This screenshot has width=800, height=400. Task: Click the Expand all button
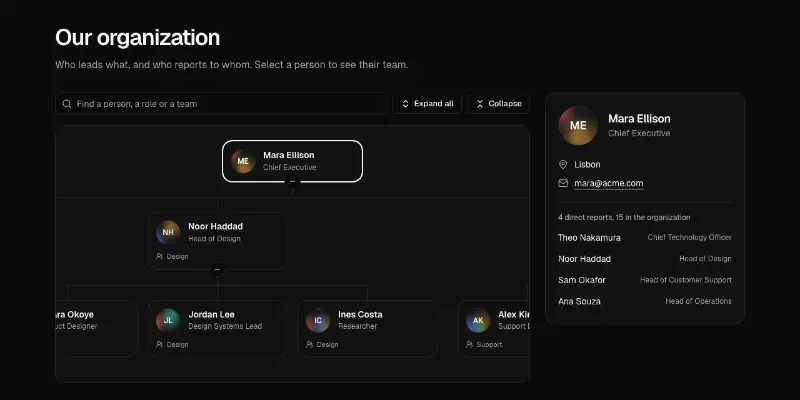[427, 104]
